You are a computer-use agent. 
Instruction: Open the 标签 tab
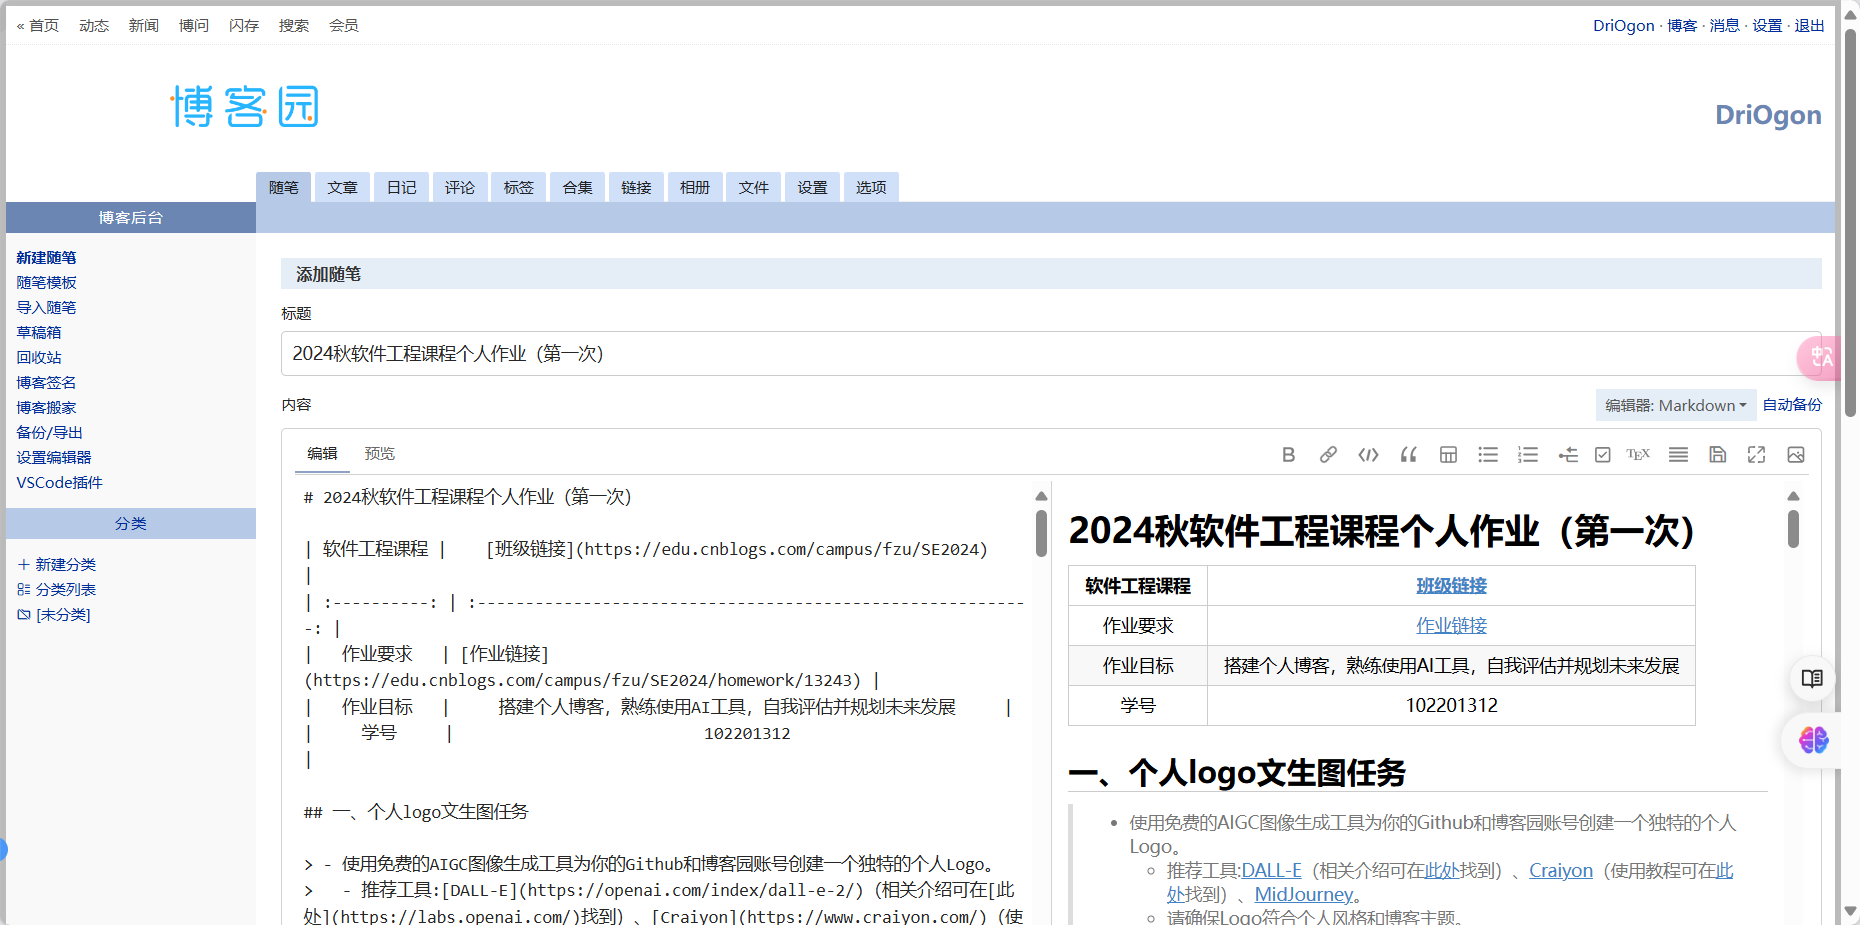click(519, 187)
